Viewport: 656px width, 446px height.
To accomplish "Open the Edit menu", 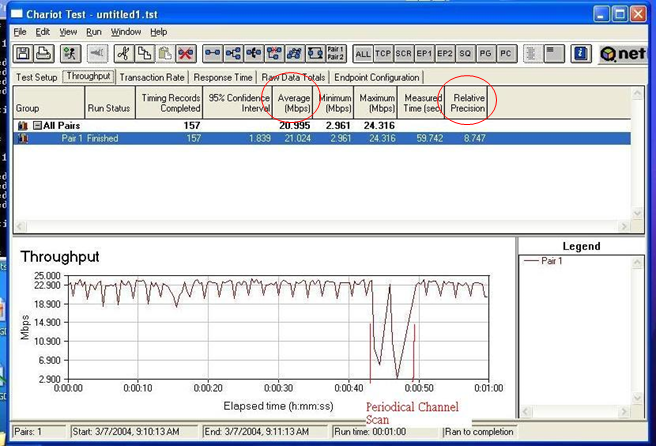I will click(x=42, y=32).
